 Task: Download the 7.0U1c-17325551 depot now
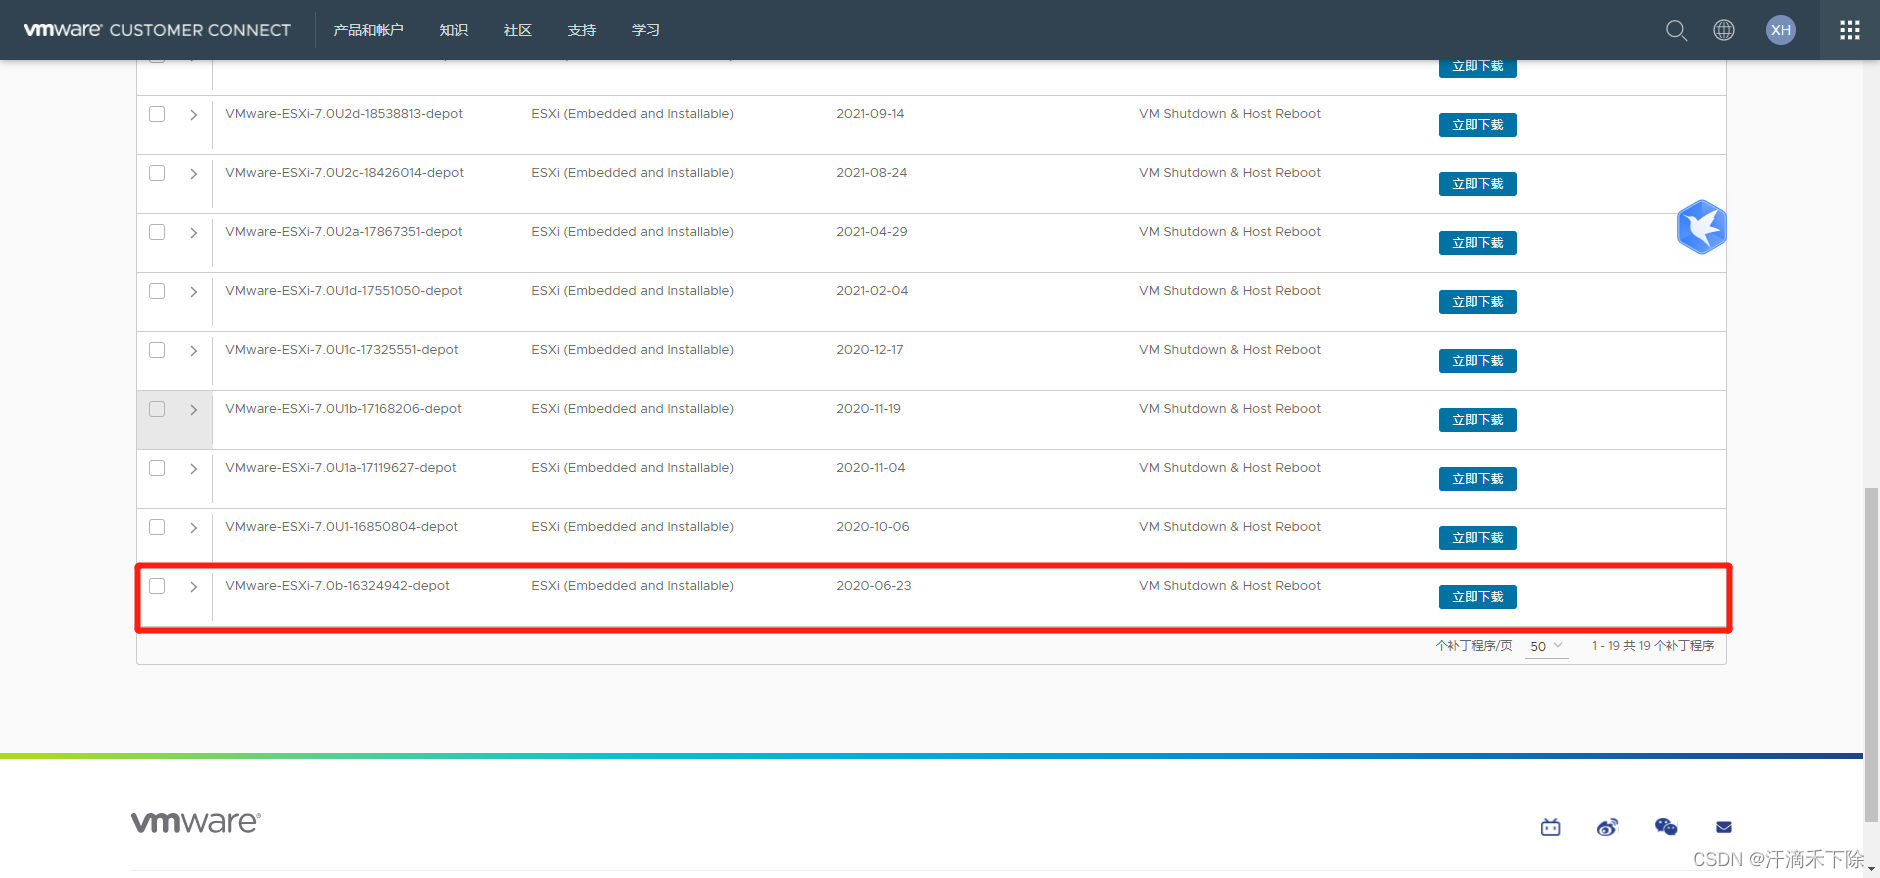point(1478,361)
